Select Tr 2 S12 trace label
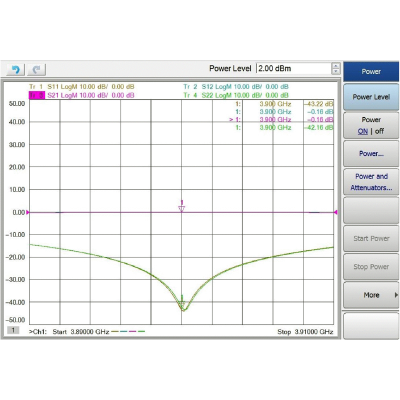Screen dimensions: 400x400 point(236,87)
